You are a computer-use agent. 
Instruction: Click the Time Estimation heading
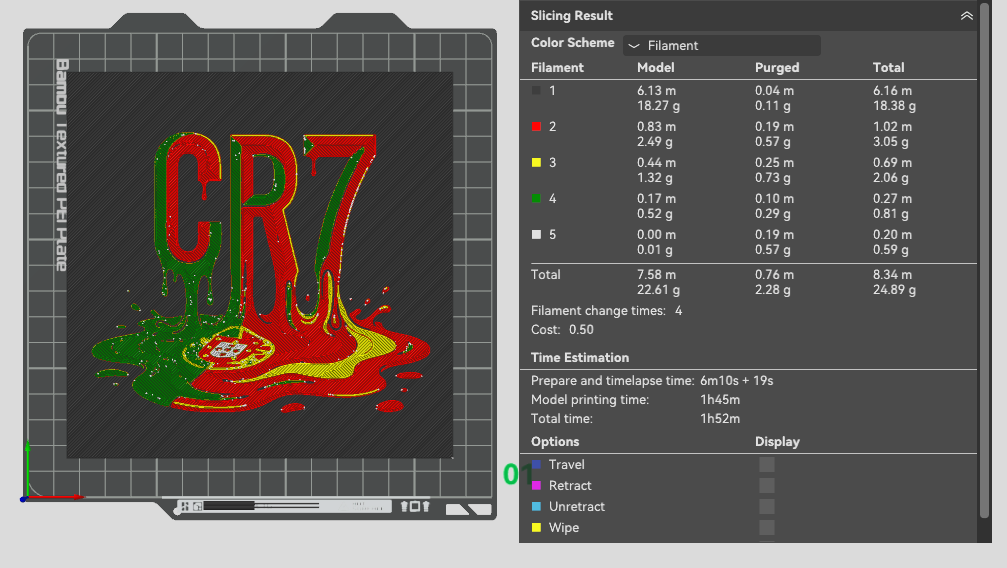580,358
